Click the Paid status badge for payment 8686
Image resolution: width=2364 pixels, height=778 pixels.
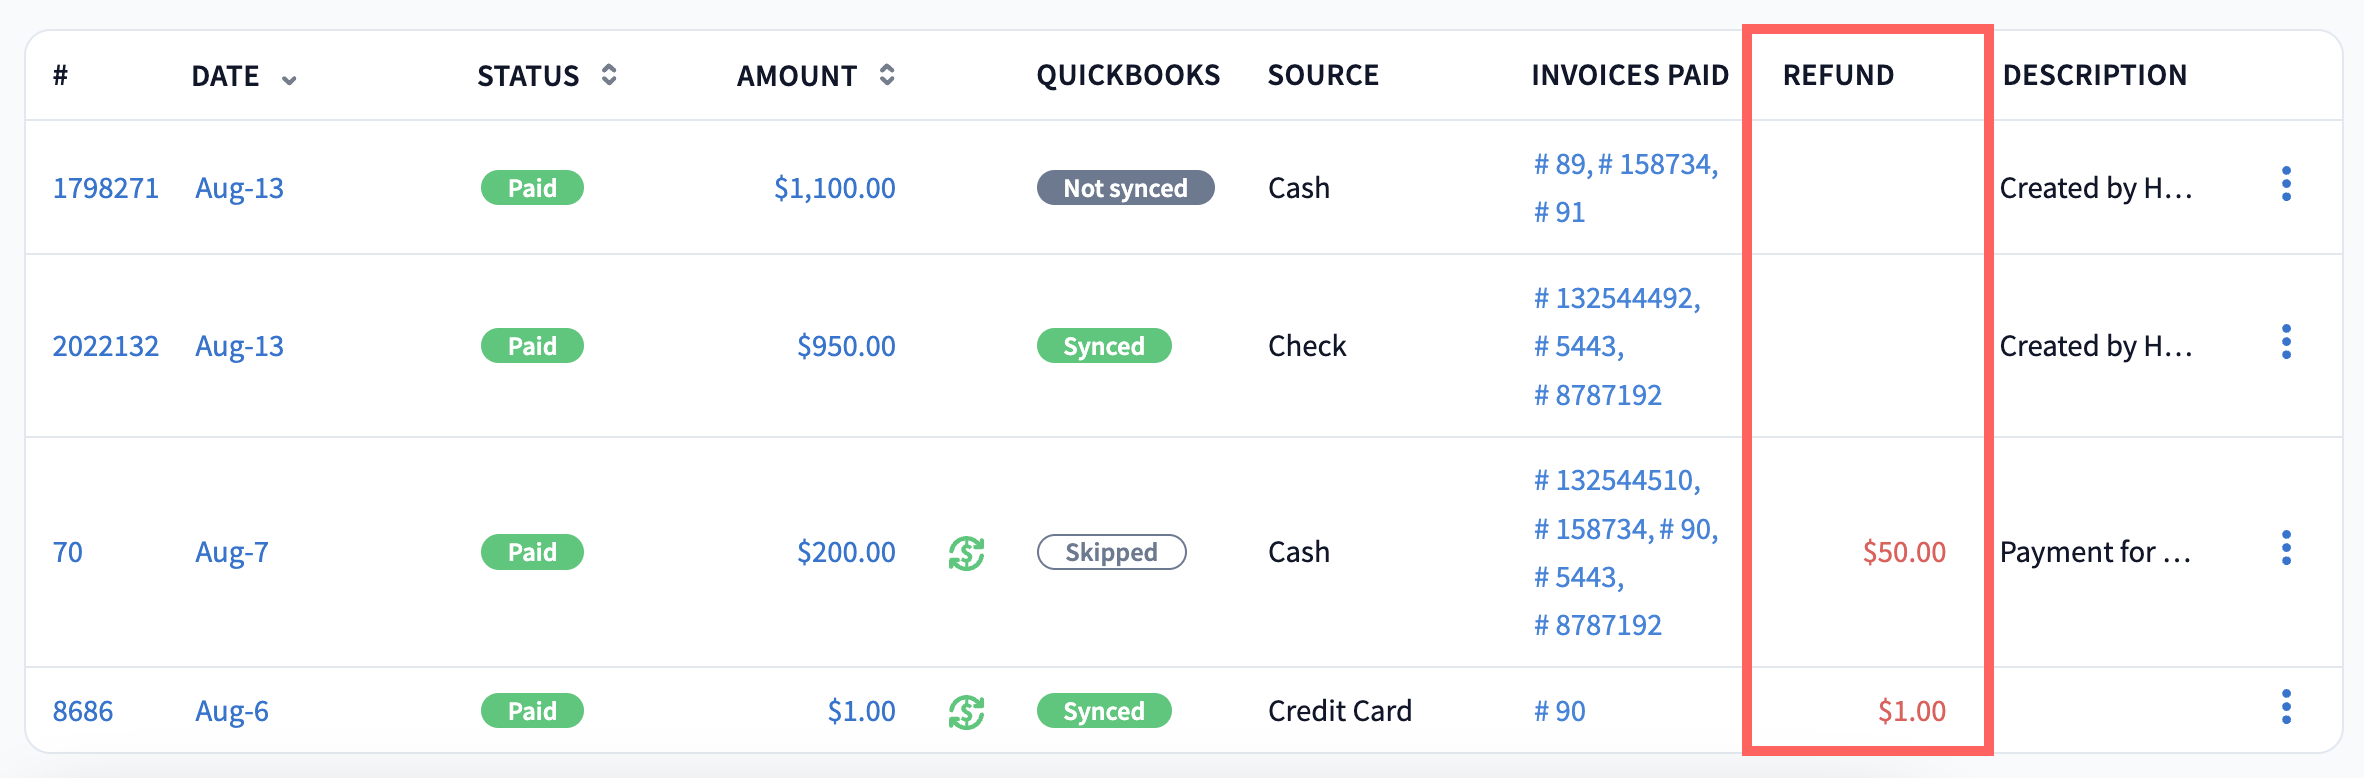[x=532, y=711]
